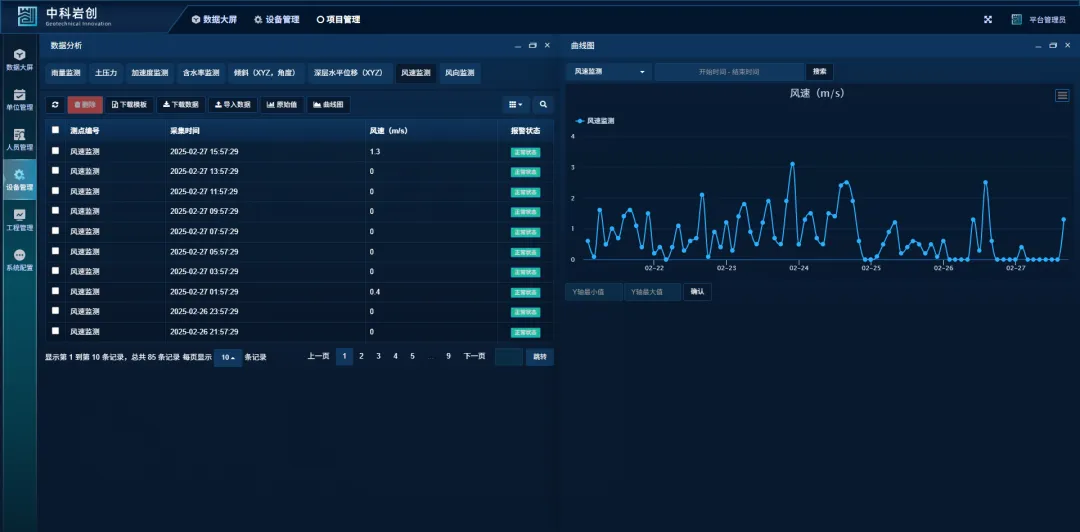1080x532 pixels.
Task: Open the records-per-page 10 dropdown
Action: [x=228, y=357]
